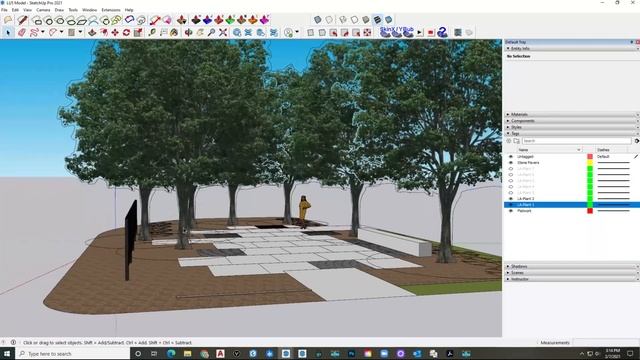This screenshot has width=640, height=360.
Task: Choose the Tape Measure tool
Action: (x=152, y=32)
